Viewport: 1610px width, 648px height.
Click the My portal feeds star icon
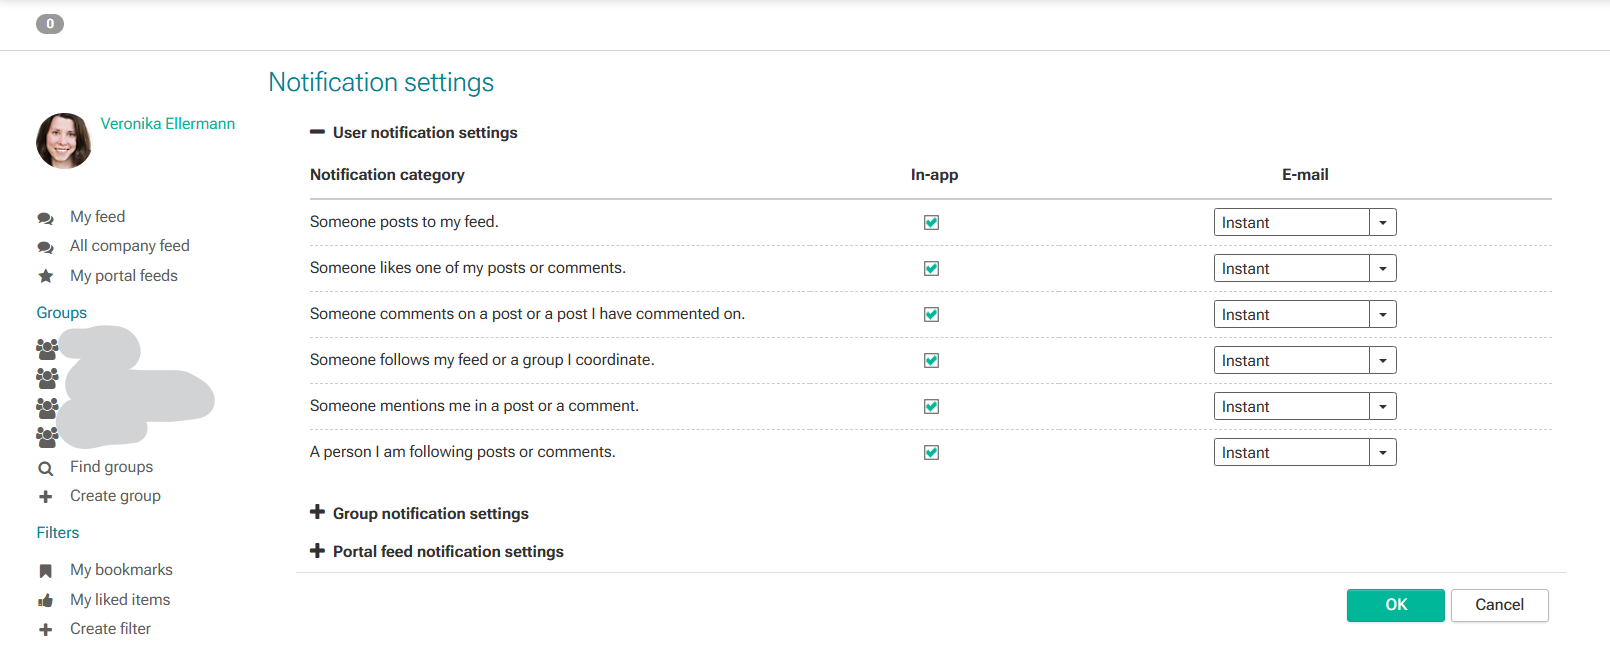click(45, 276)
